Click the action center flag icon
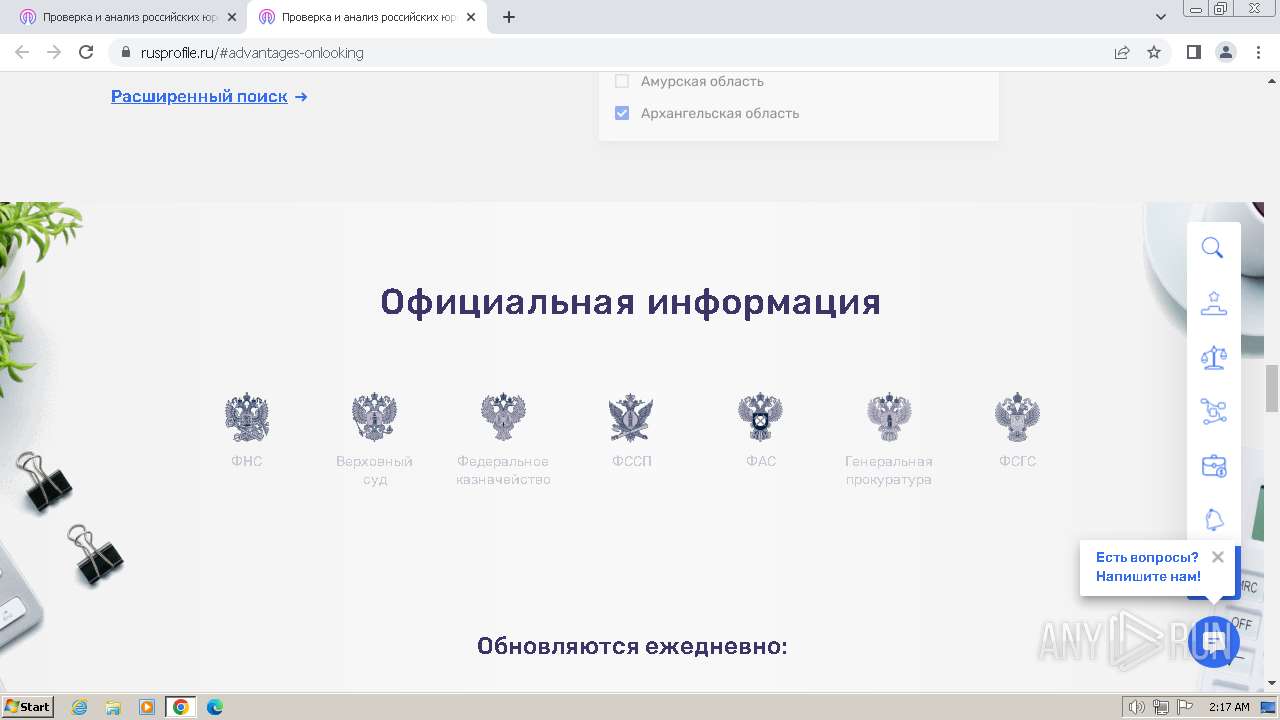The image size is (1280, 720). click(x=1185, y=707)
